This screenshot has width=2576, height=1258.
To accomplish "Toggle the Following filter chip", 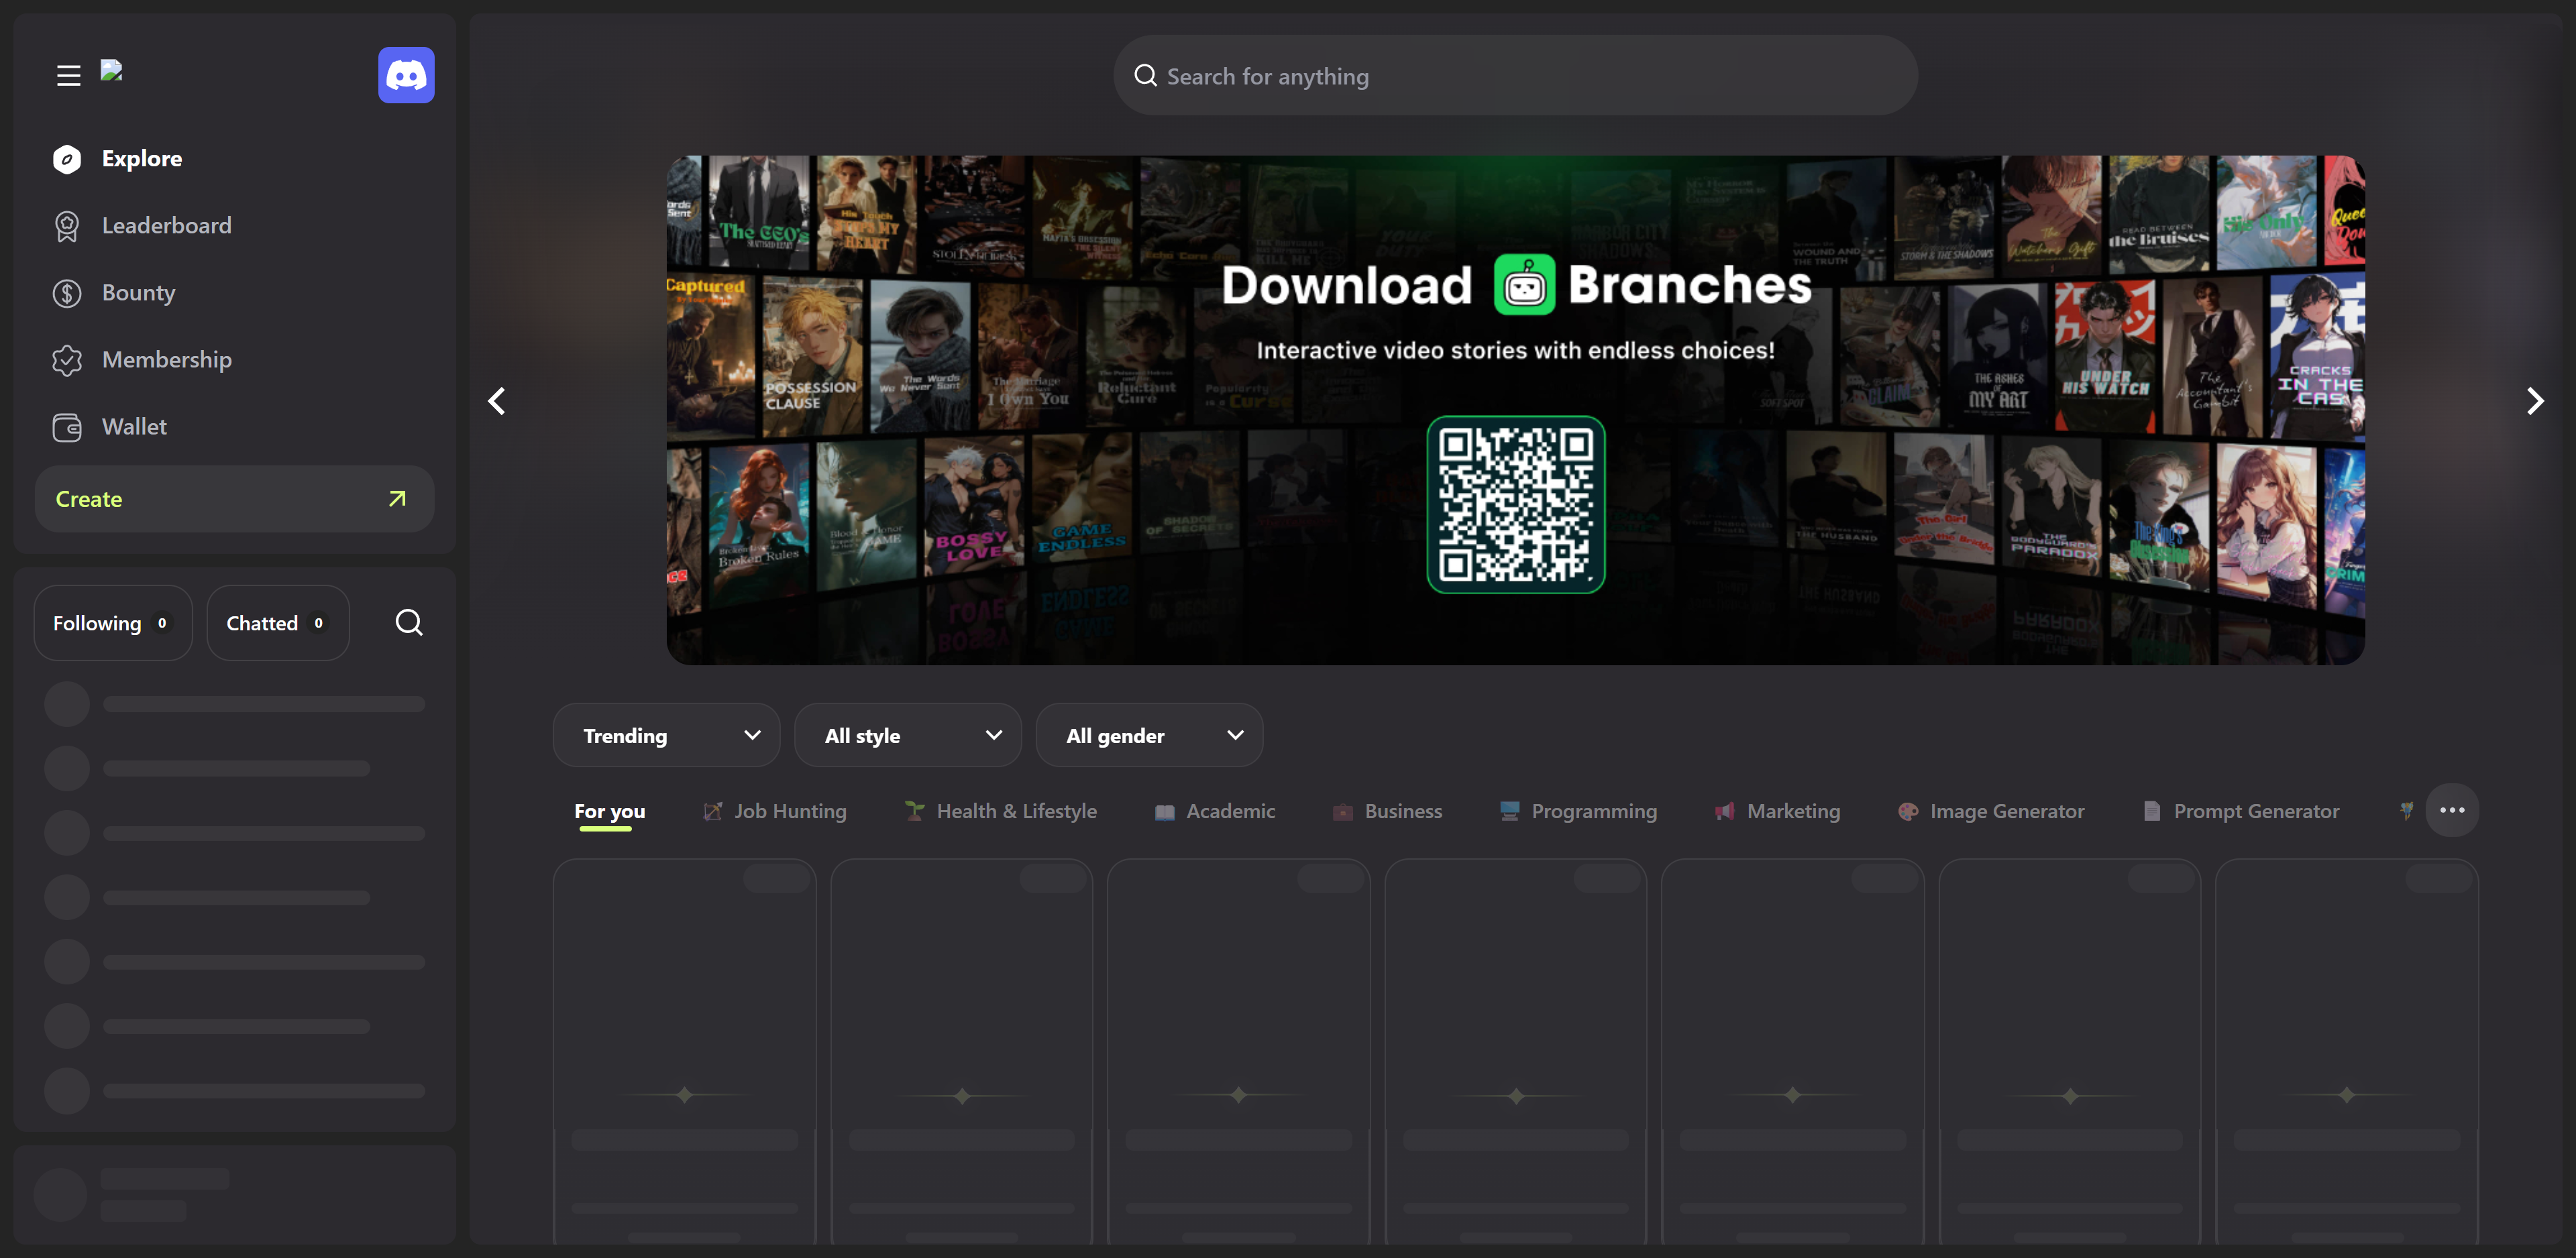I will click(112, 623).
